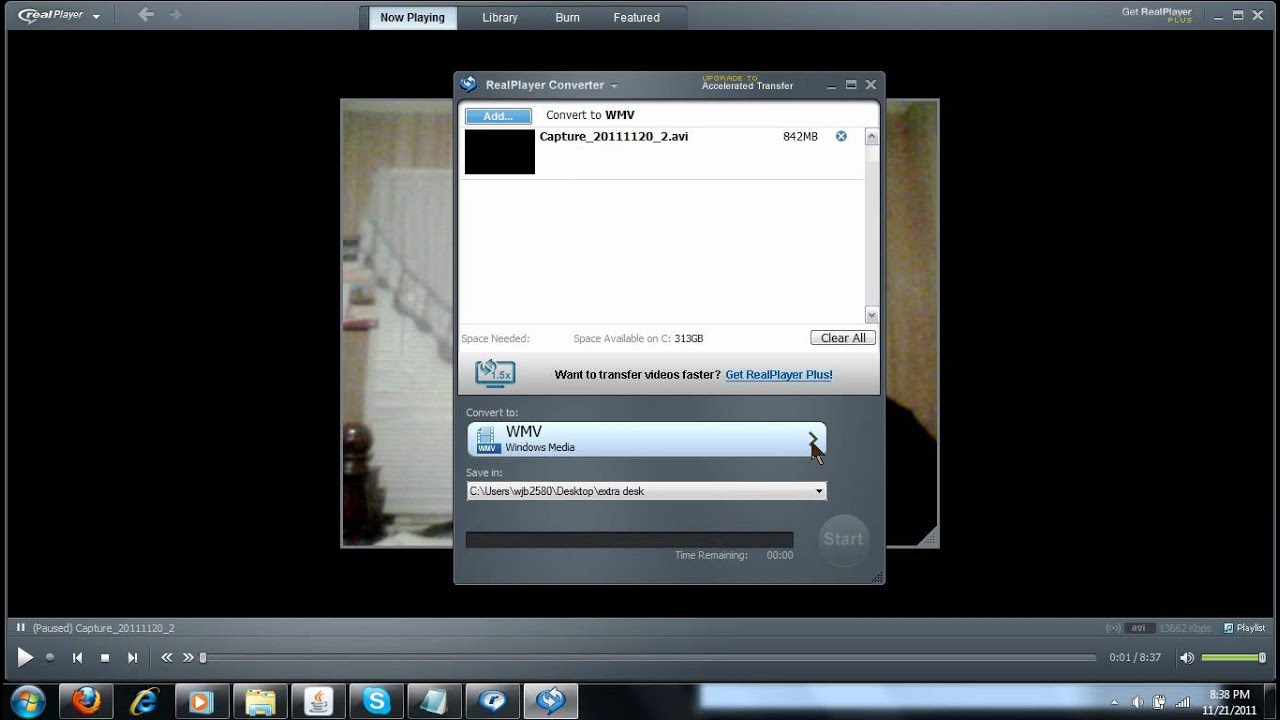Click the 1.5x accelerated transfer icon
Image resolution: width=1280 pixels, height=720 pixels.
495,374
